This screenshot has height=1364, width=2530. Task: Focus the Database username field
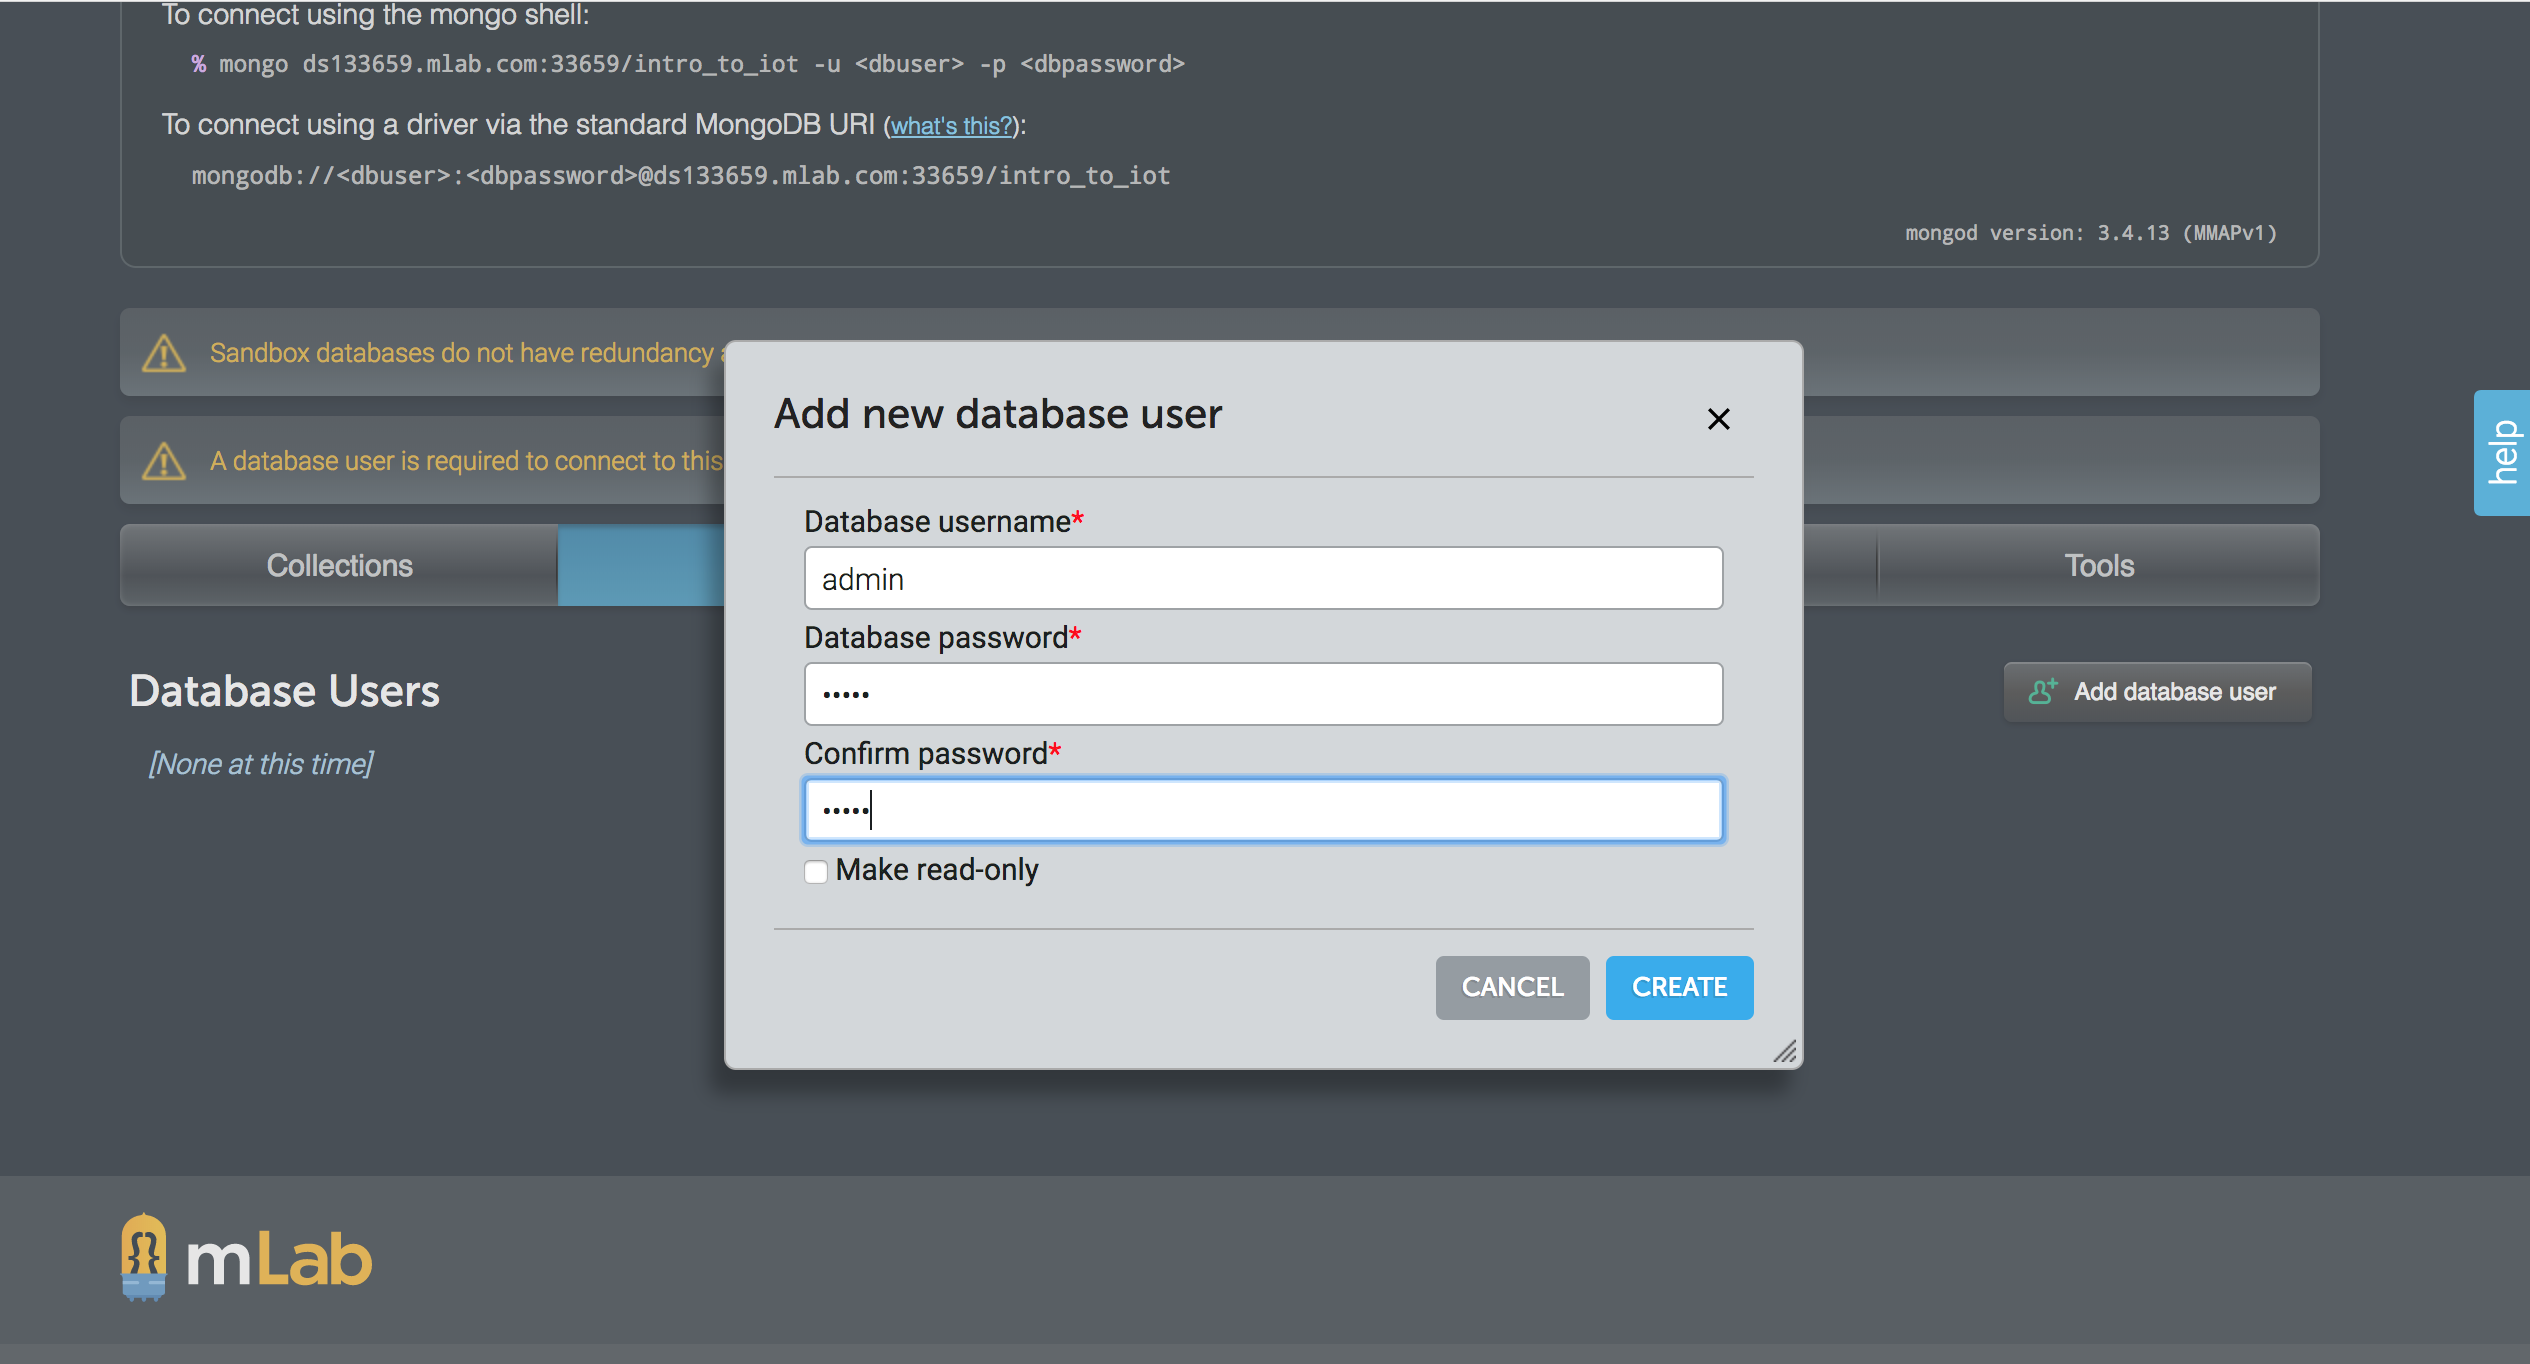1263,578
